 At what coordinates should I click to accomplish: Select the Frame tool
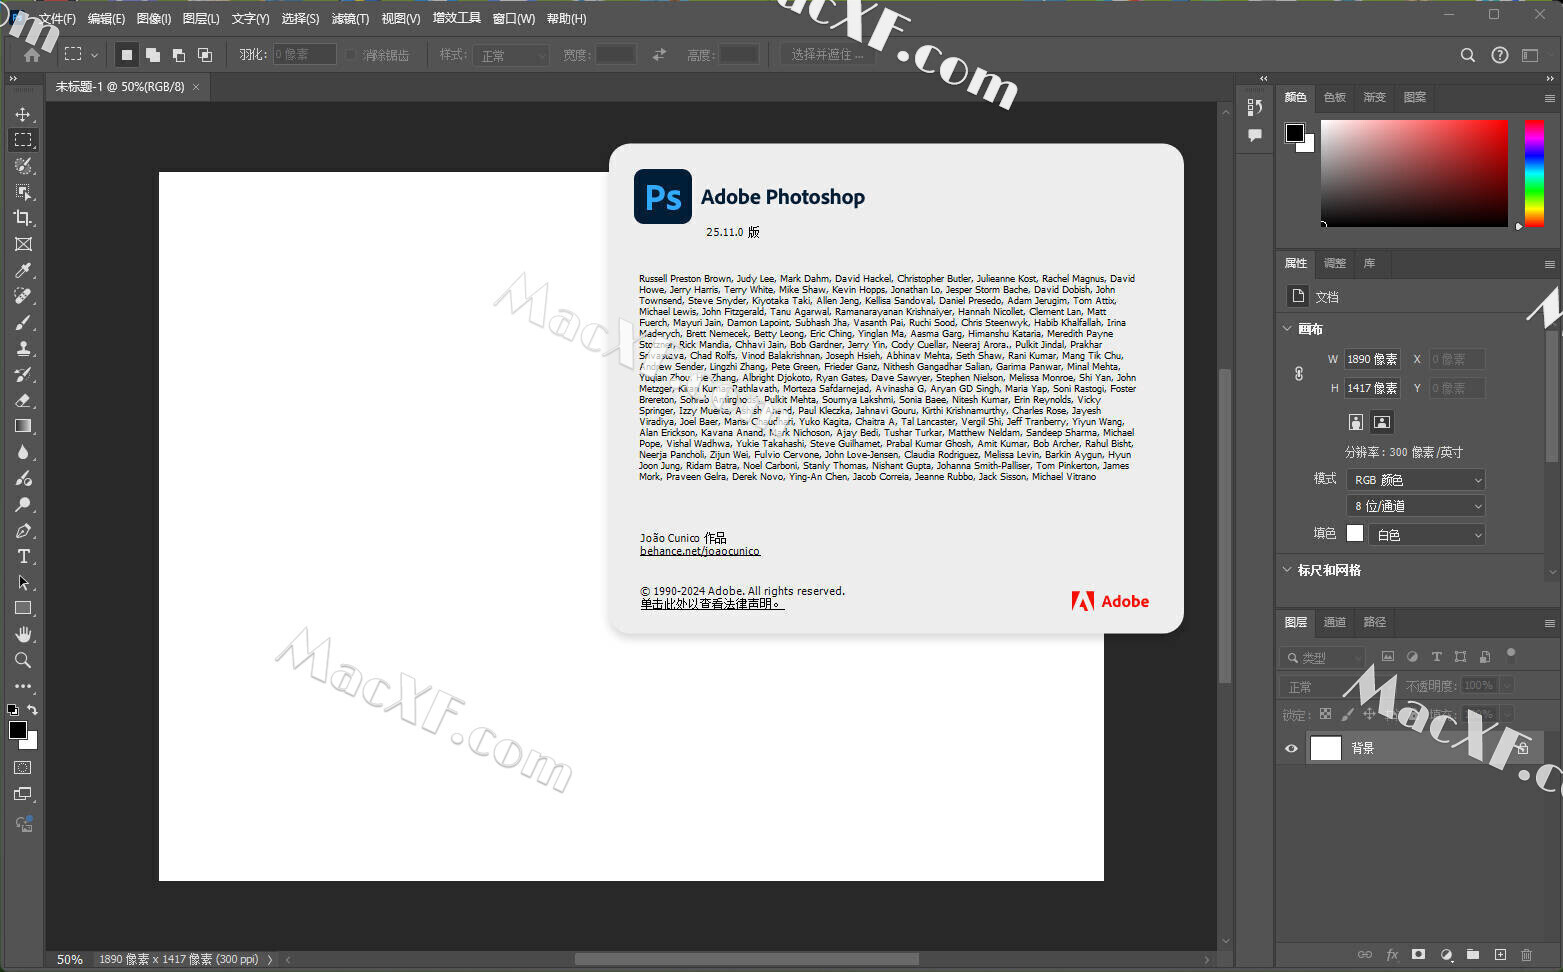[23, 244]
